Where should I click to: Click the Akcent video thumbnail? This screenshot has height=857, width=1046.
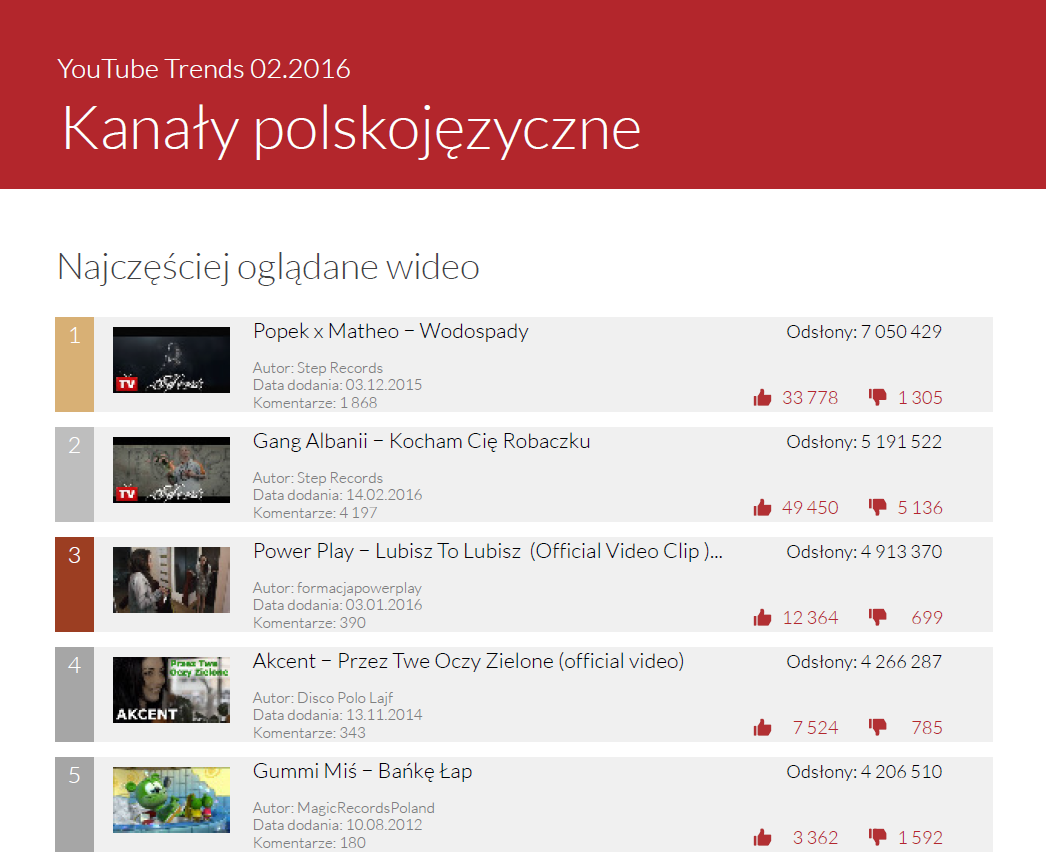pos(171,690)
